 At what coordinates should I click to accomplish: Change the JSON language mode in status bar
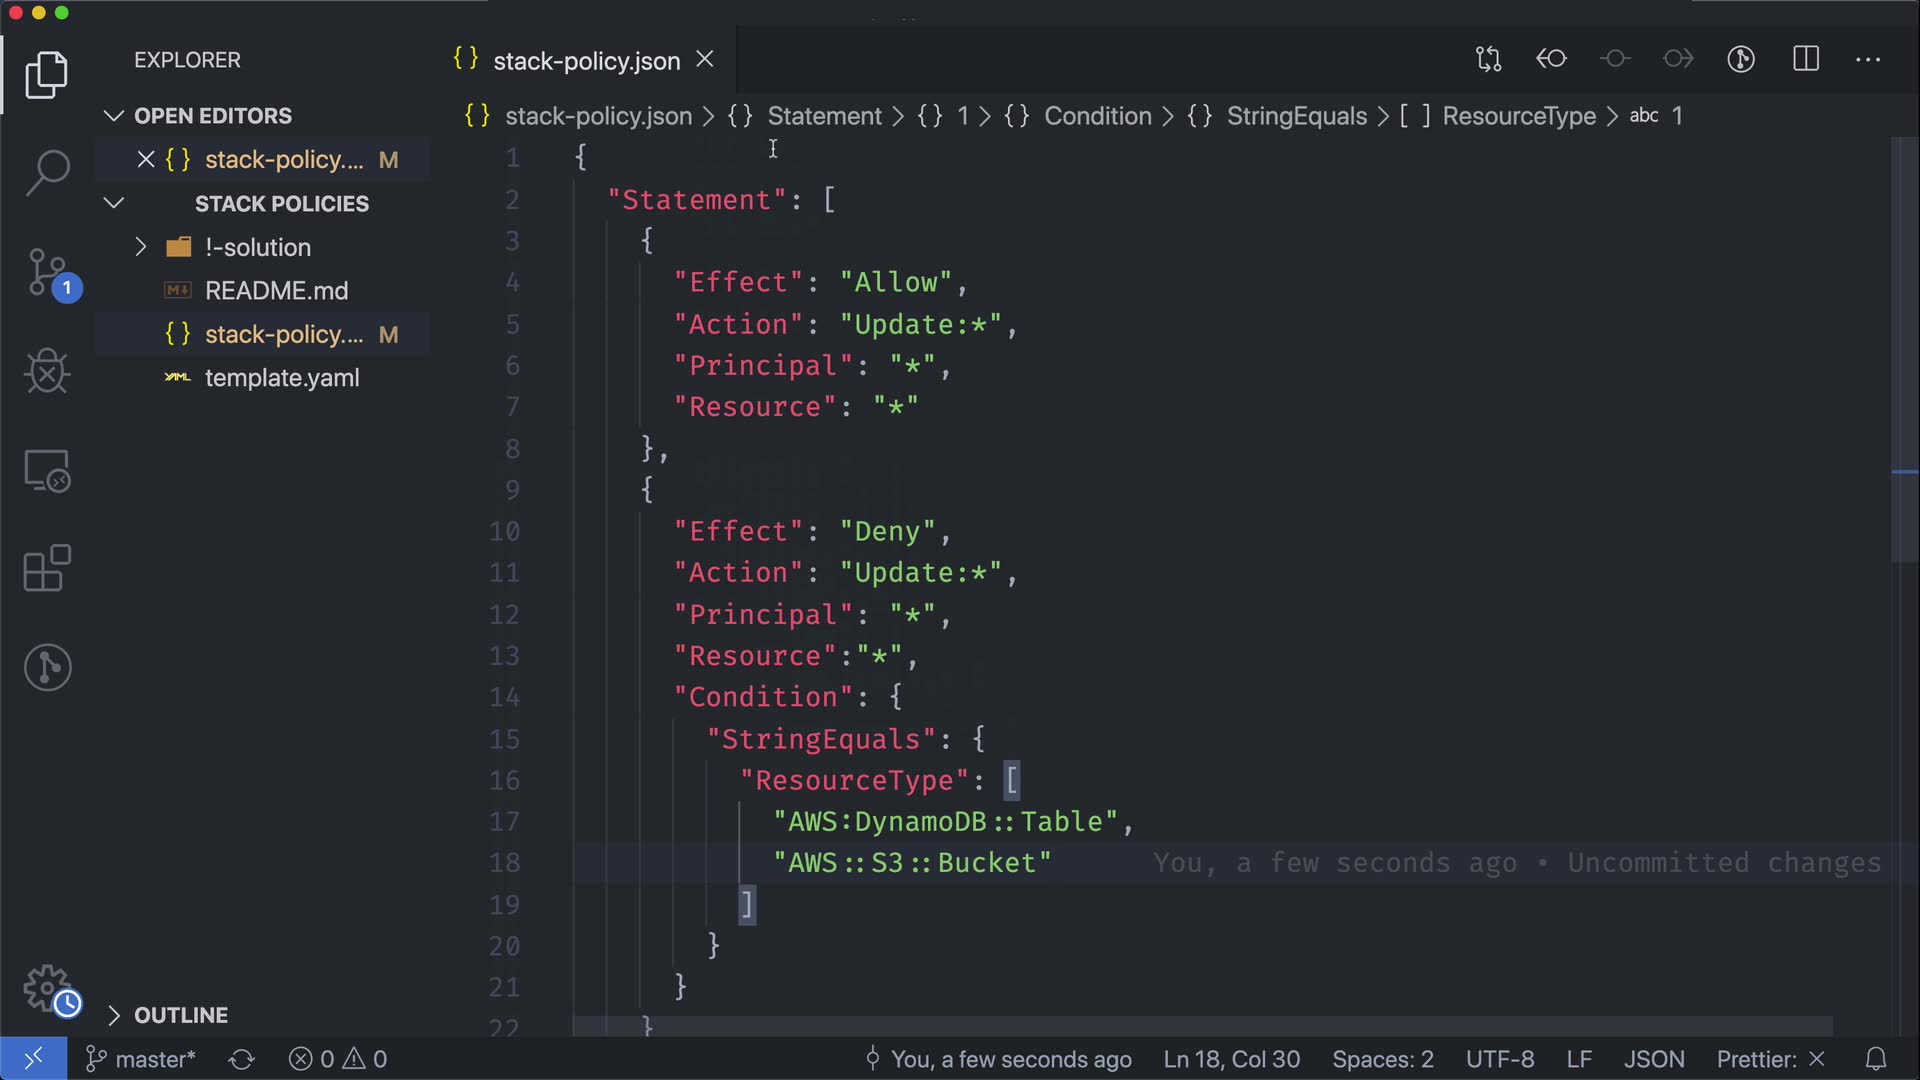(x=1653, y=1059)
